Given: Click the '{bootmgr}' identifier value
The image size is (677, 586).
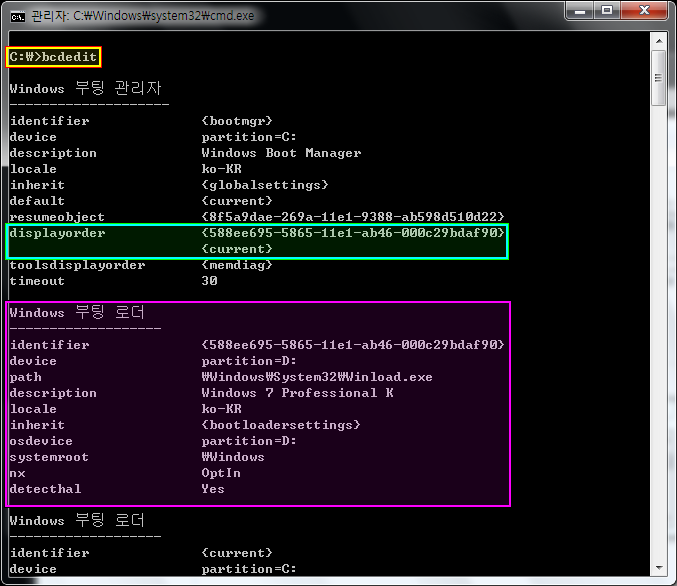Looking at the screenshot, I should click(x=237, y=121).
